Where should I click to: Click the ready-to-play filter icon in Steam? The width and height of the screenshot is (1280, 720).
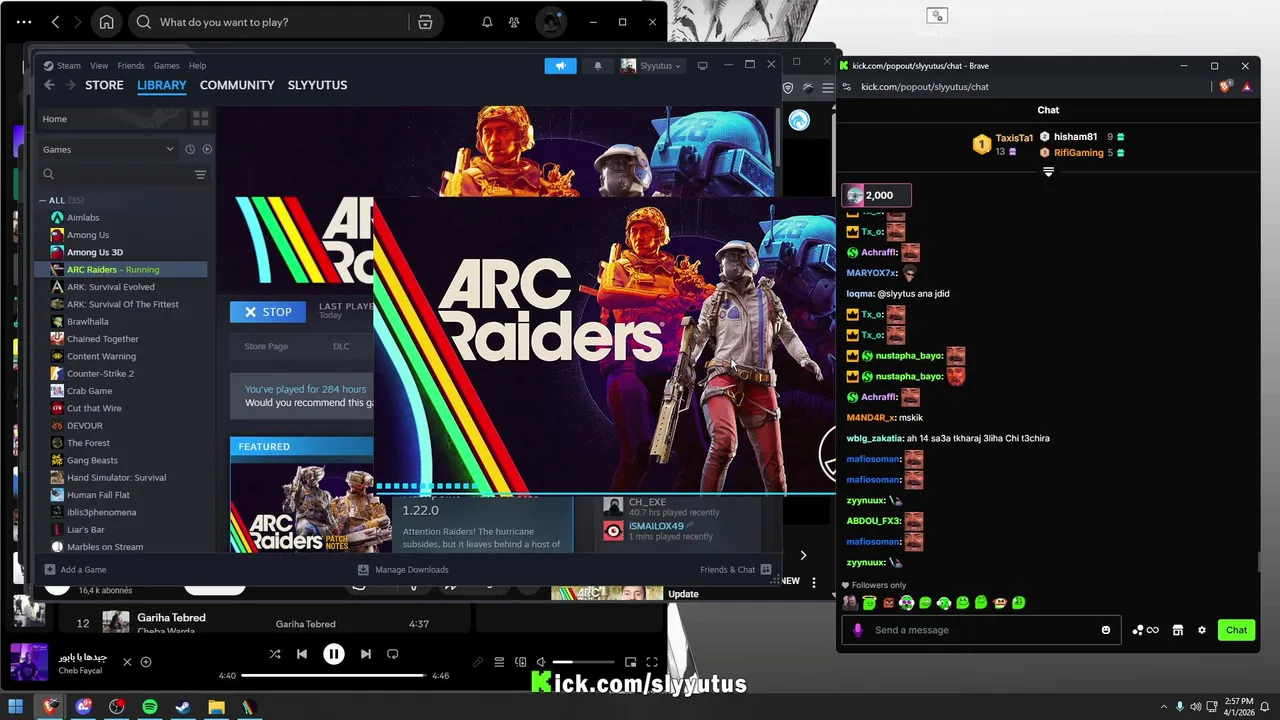207,149
